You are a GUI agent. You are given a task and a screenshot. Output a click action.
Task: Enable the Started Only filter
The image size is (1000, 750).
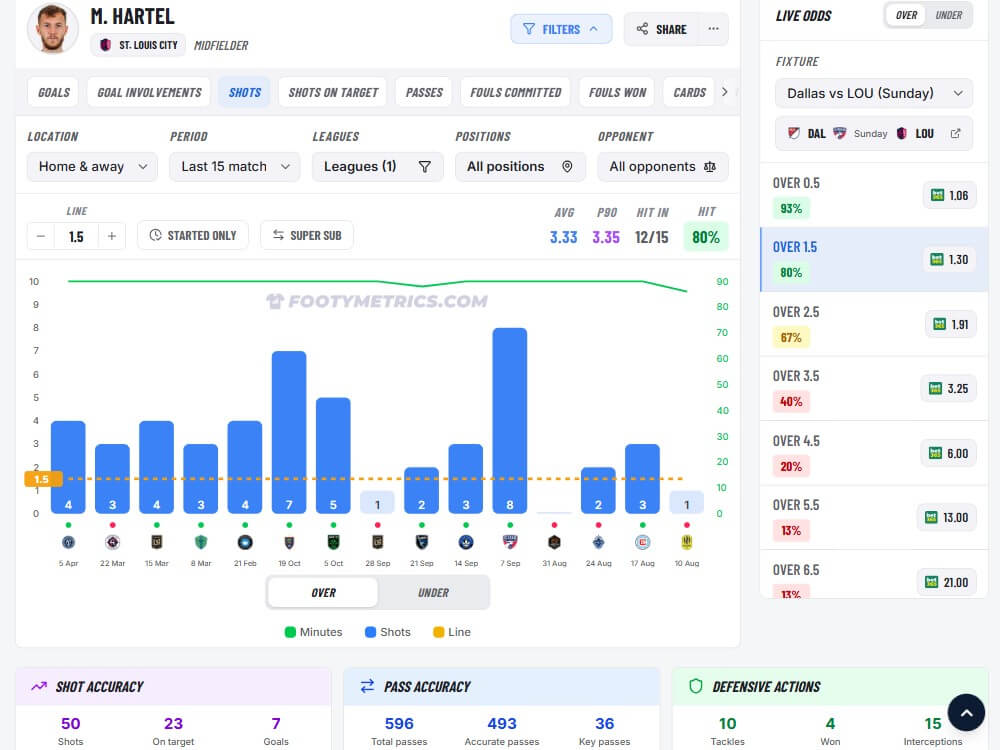tap(192, 235)
